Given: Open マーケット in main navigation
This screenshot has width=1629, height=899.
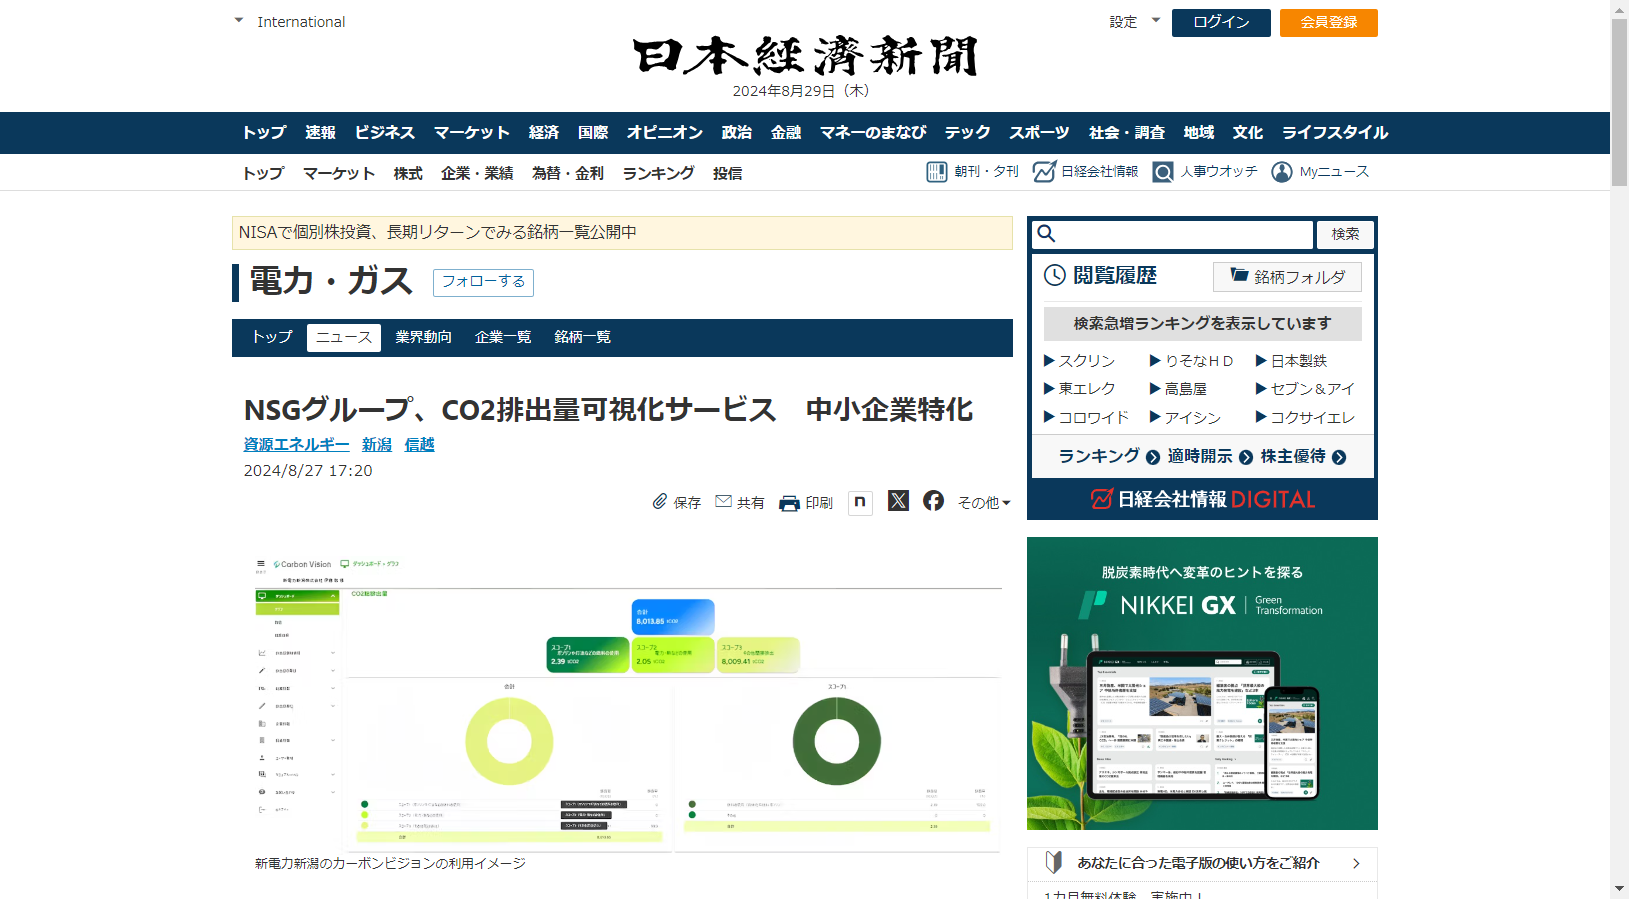Looking at the screenshot, I should tap(471, 133).
